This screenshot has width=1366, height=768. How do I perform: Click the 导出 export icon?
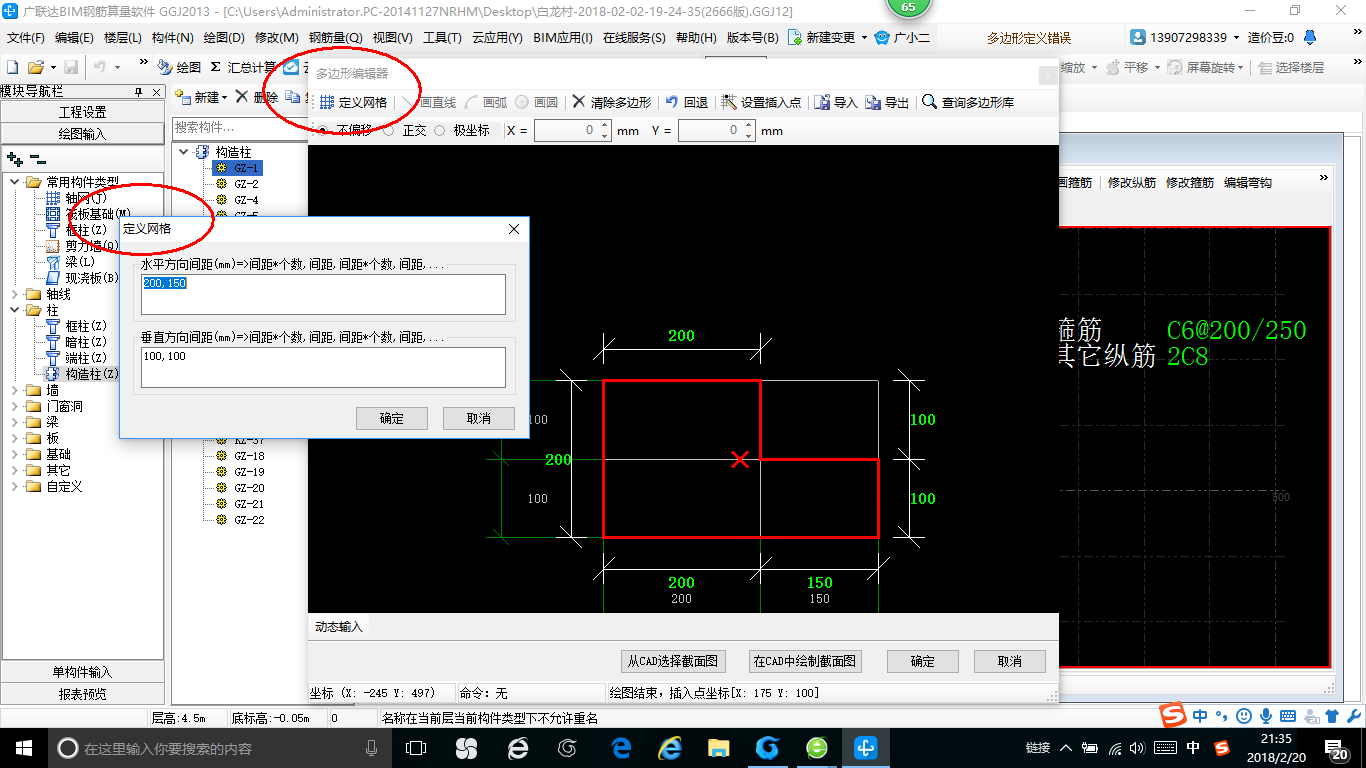[873, 102]
